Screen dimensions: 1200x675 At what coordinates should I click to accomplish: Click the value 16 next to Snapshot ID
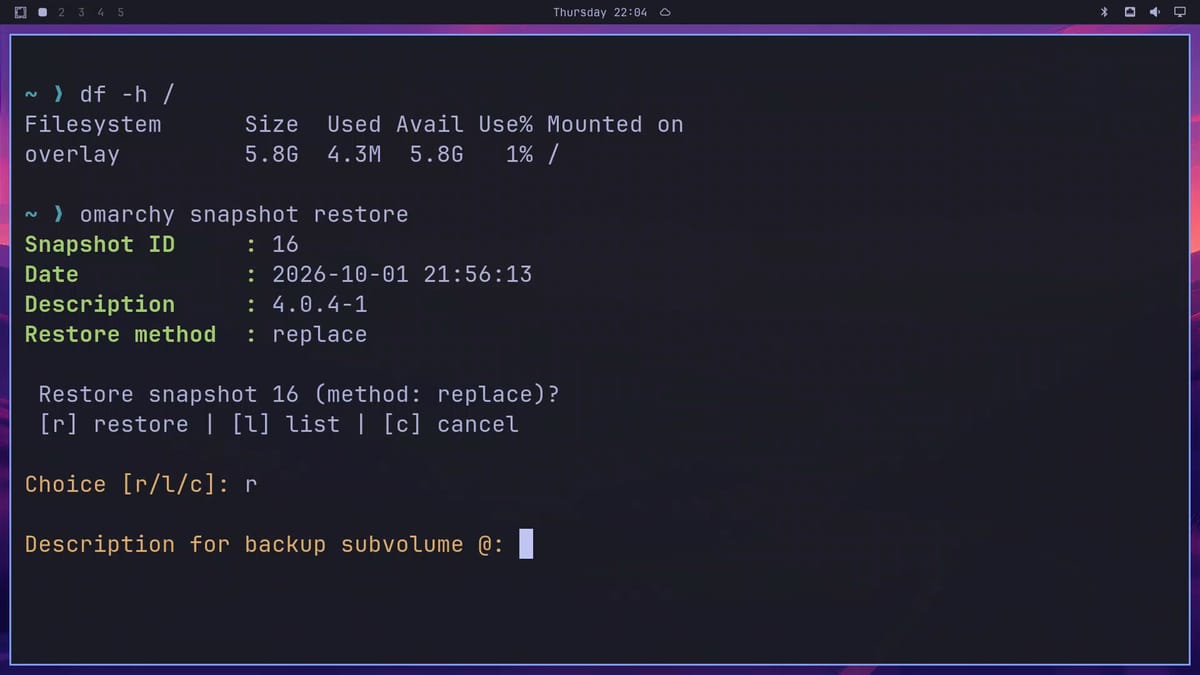pos(285,244)
